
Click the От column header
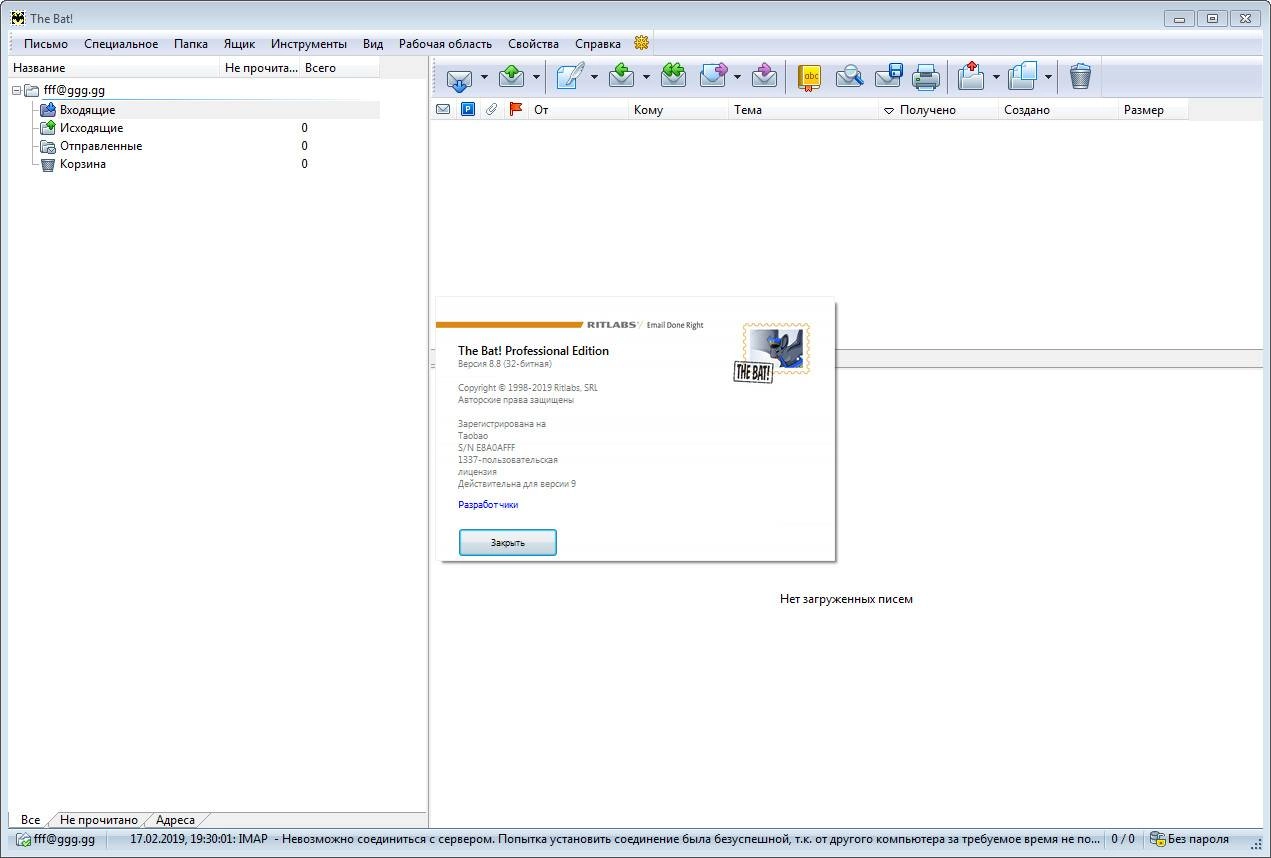[579, 110]
